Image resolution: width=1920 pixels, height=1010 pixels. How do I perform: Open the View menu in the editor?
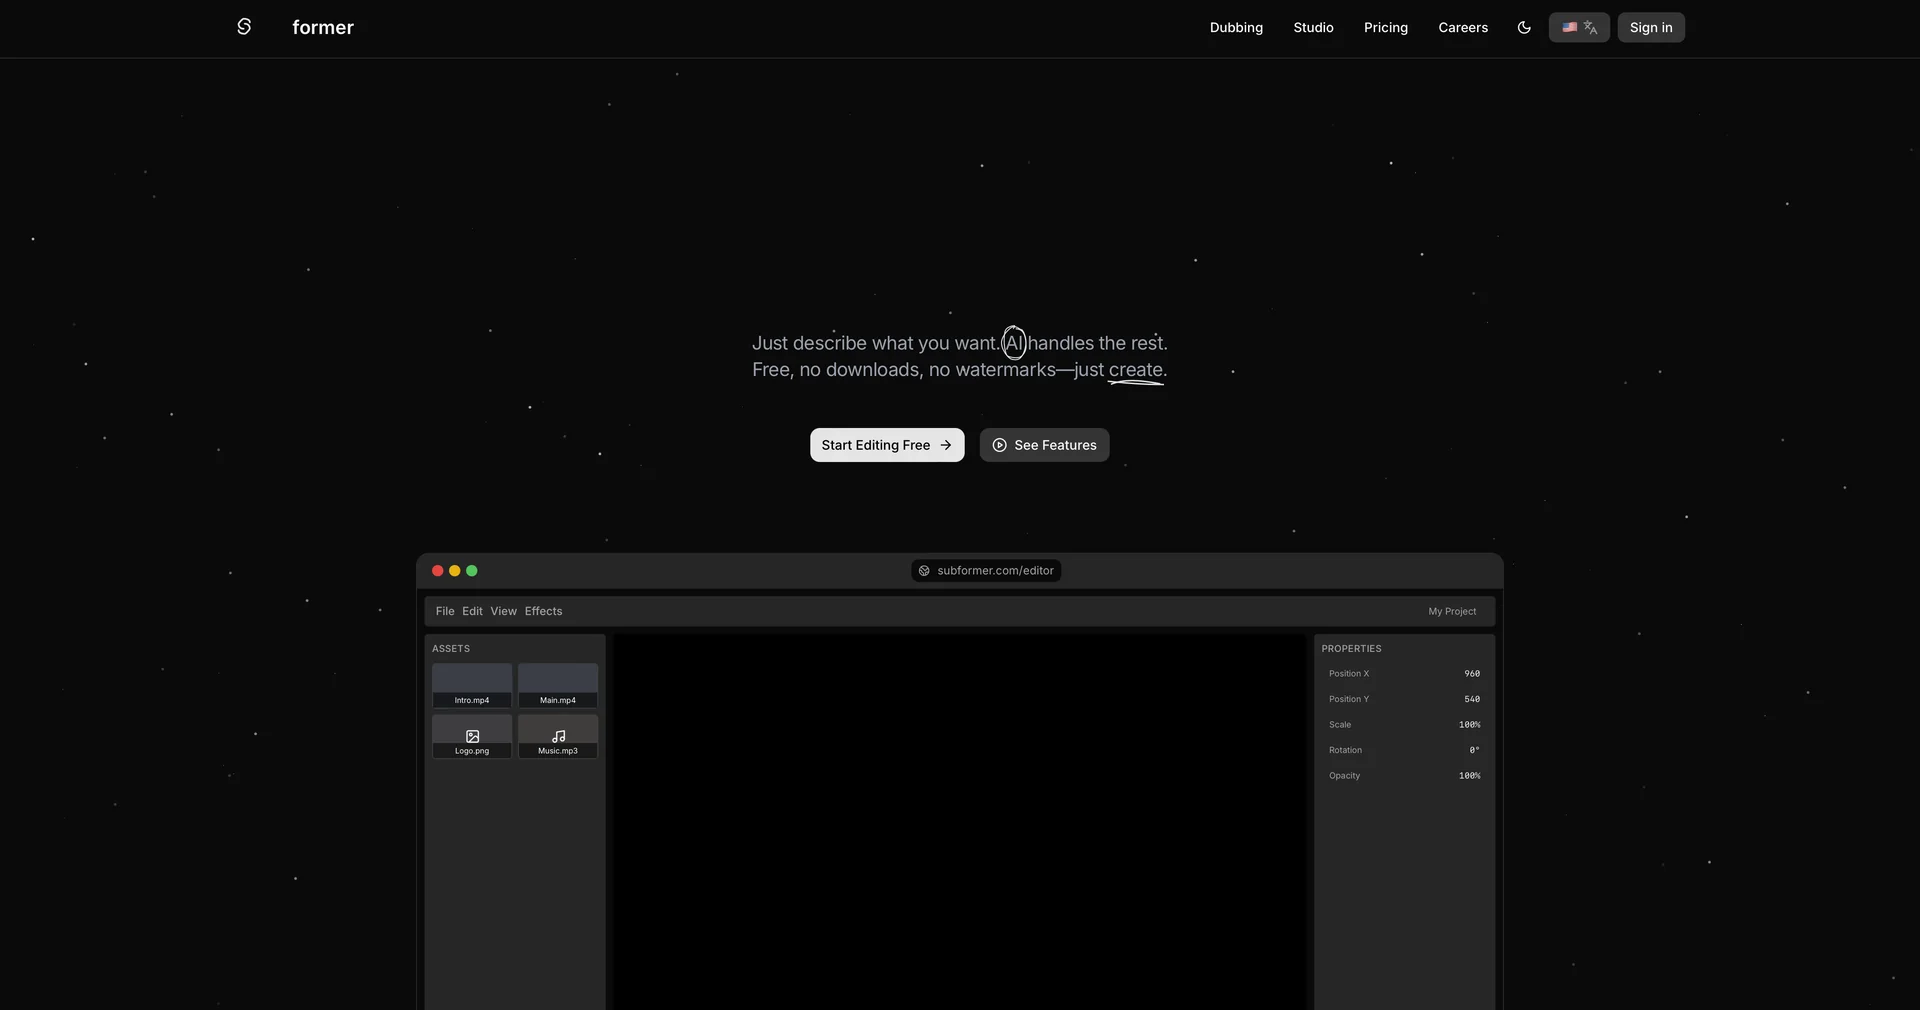(503, 611)
